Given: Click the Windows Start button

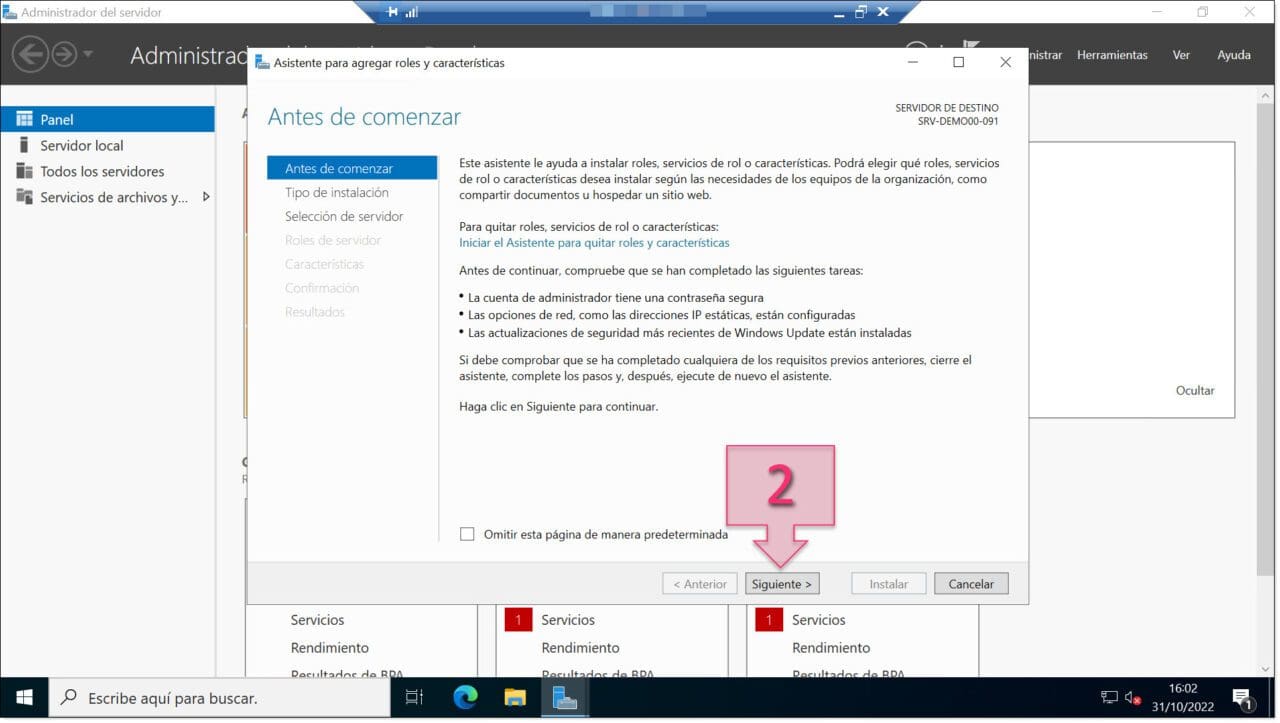Looking at the screenshot, I should click(x=24, y=698).
